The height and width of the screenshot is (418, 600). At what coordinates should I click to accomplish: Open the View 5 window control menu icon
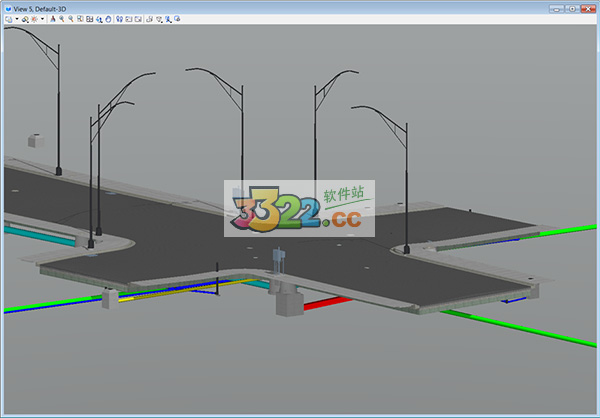click(8, 7)
